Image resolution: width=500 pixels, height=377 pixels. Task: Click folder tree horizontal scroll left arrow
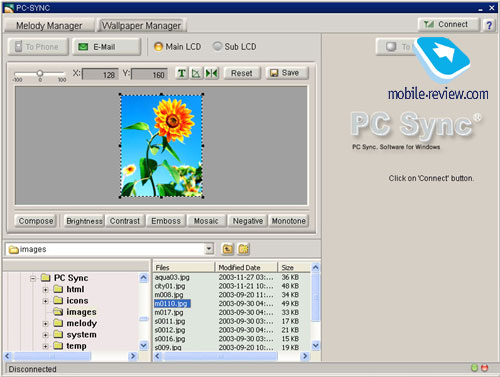pos(8,356)
